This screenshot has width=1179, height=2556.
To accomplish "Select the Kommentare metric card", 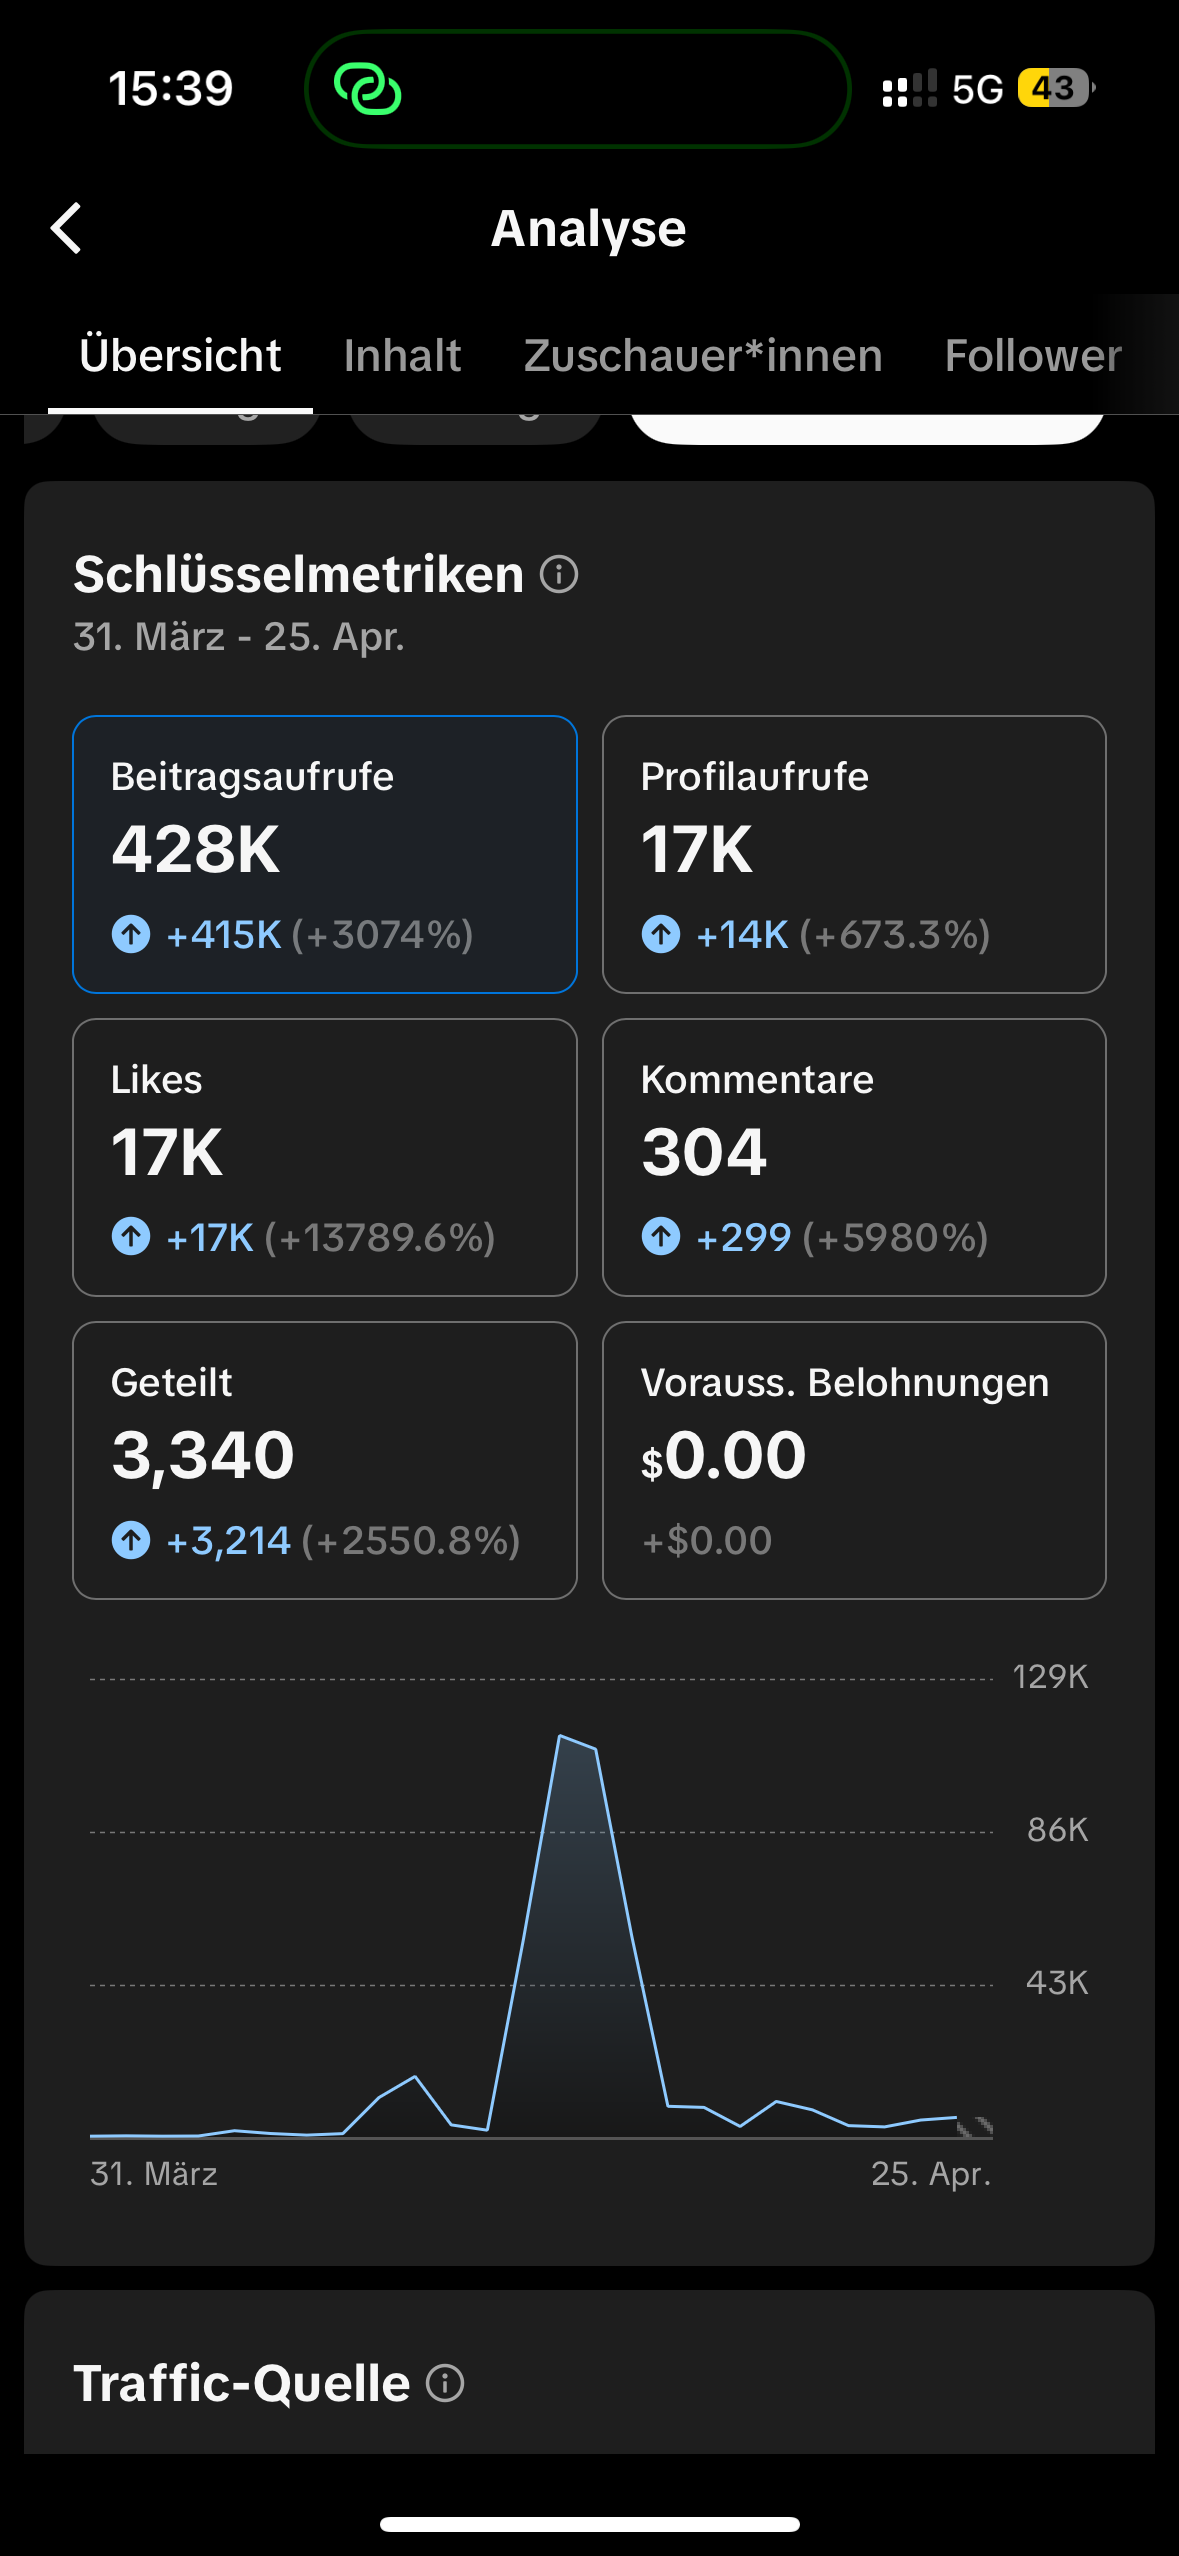I will (x=854, y=1157).
